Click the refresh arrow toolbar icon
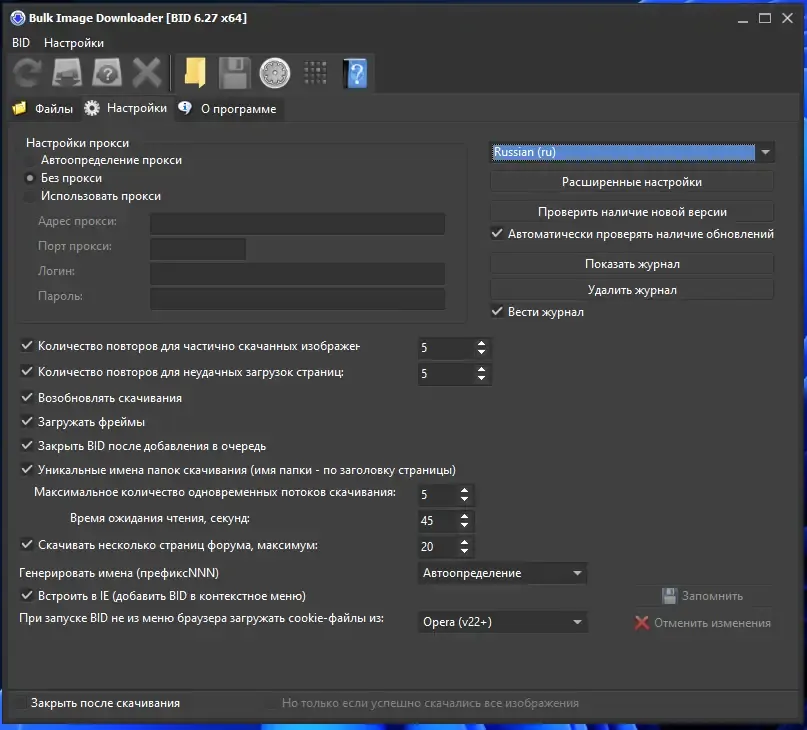 coord(27,73)
